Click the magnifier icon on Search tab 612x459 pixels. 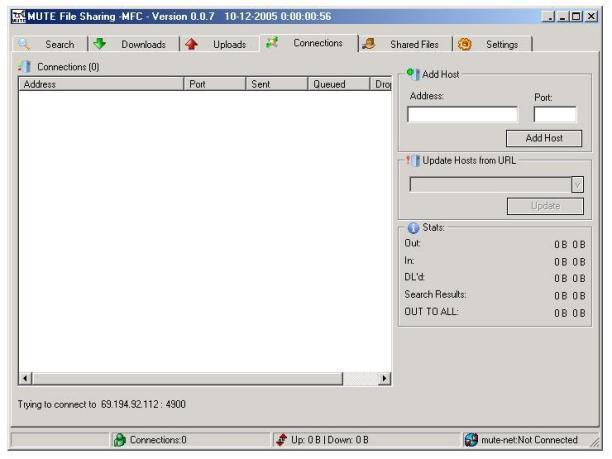point(25,44)
